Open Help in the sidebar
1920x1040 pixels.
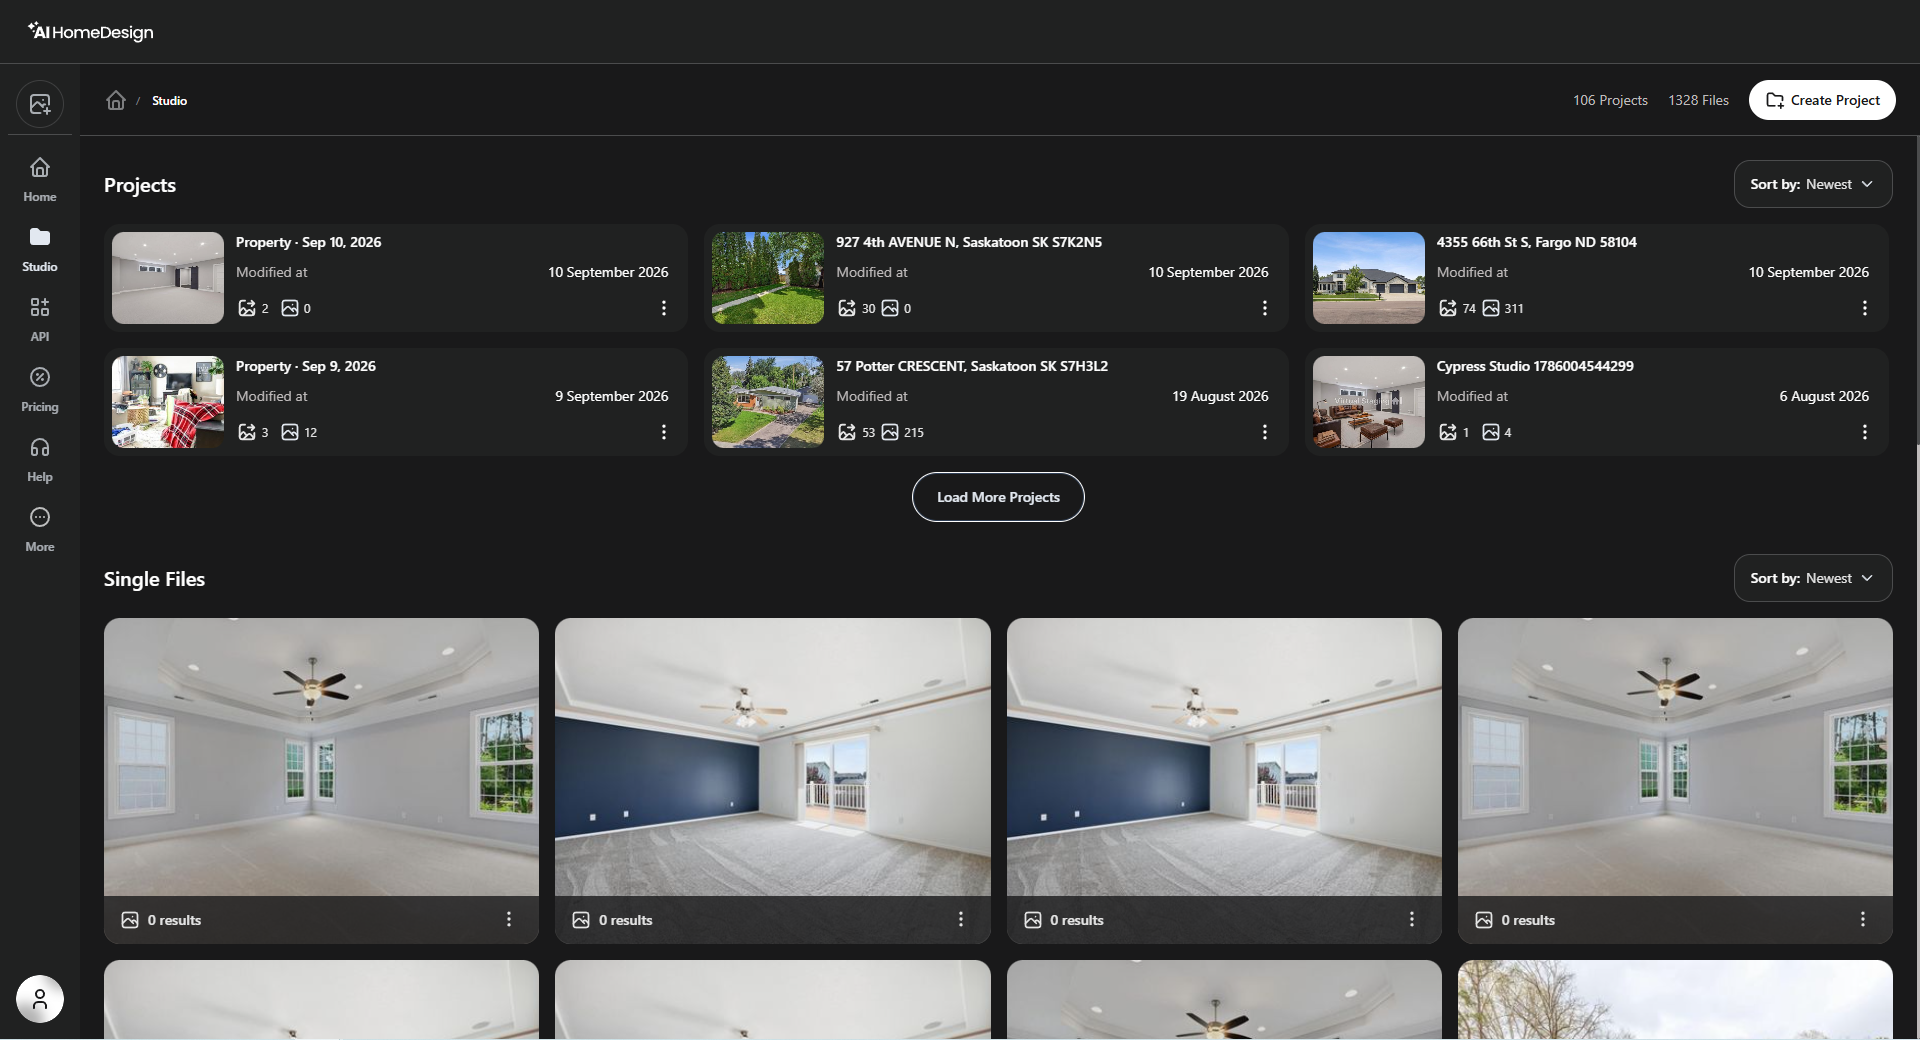point(40,460)
